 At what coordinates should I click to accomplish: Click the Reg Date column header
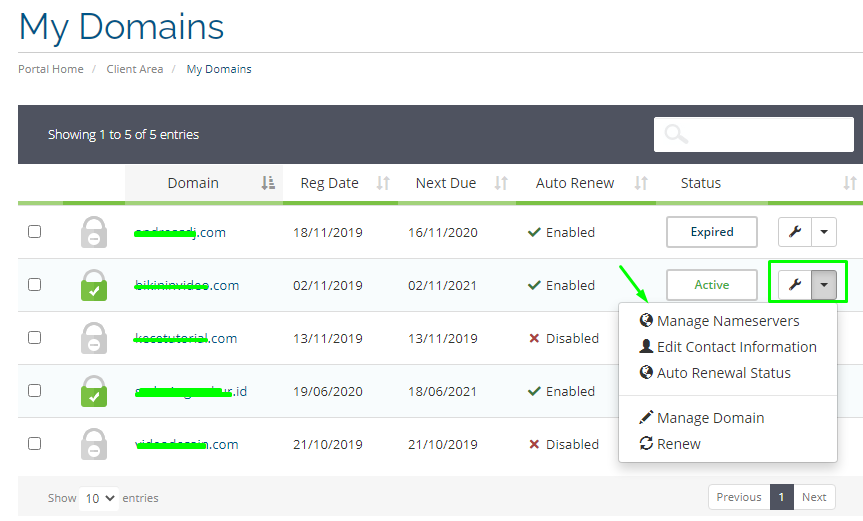(x=329, y=183)
